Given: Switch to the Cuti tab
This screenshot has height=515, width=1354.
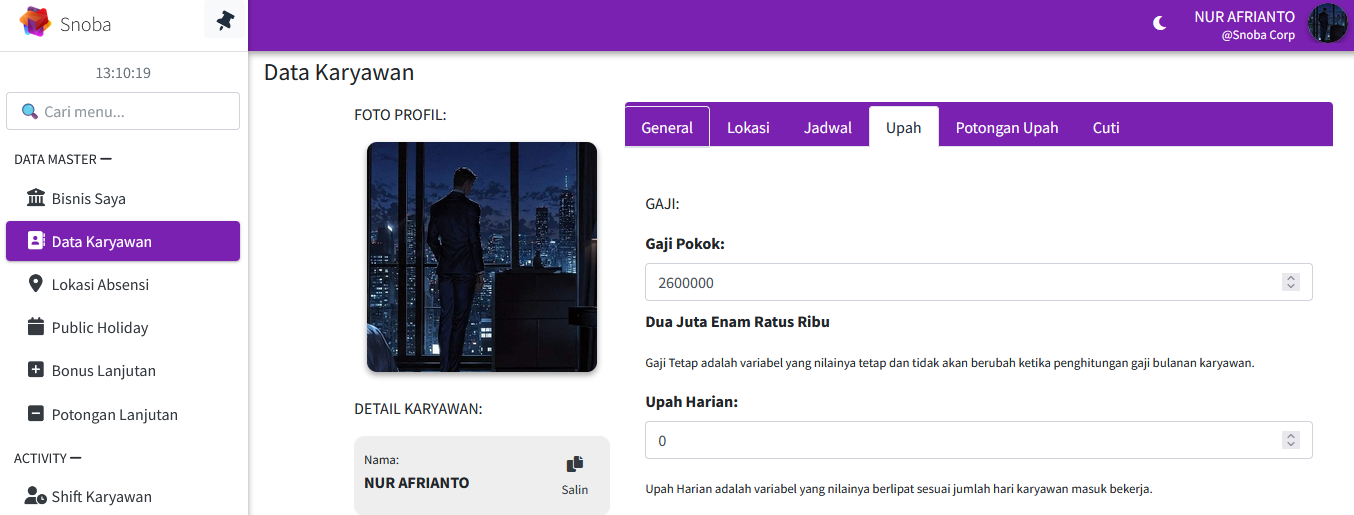Looking at the screenshot, I should coord(1106,127).
